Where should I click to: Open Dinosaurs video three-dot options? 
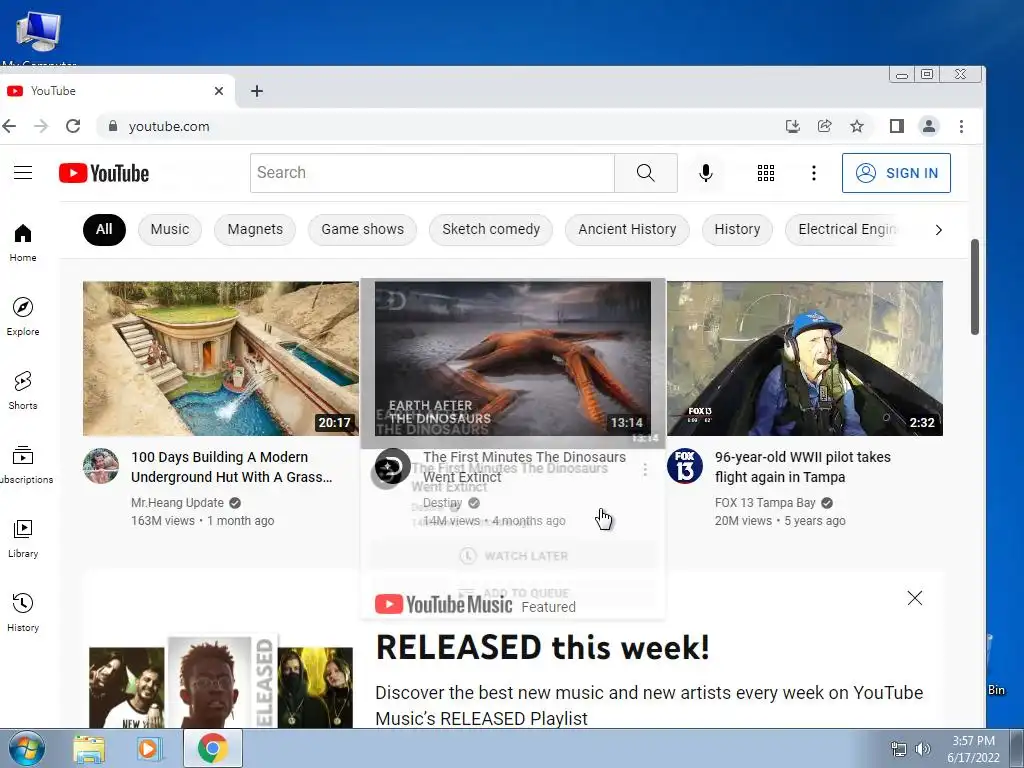pyautogui.click(x=645, y=470)
